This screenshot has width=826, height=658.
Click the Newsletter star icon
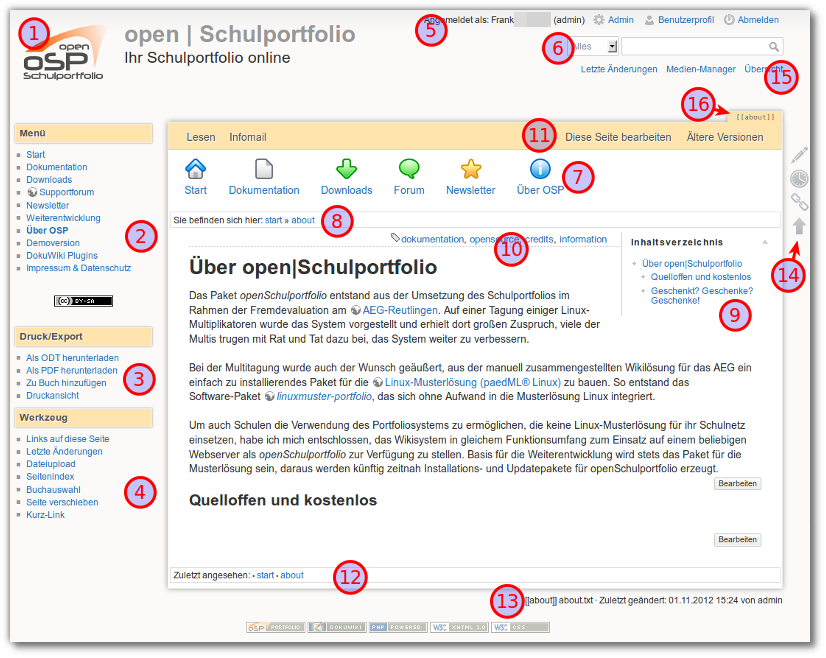[471, 169]
